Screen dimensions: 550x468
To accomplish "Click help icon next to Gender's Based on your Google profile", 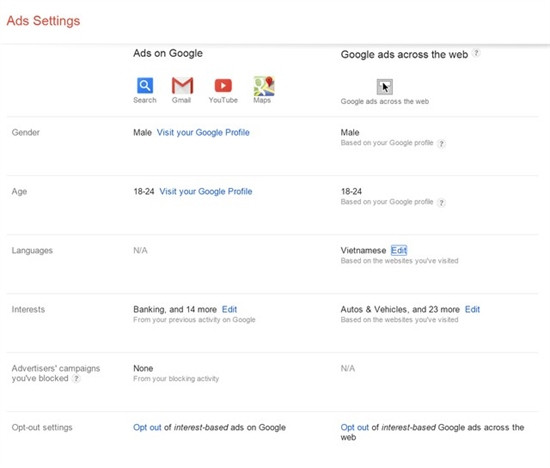I will click(442, 143).
